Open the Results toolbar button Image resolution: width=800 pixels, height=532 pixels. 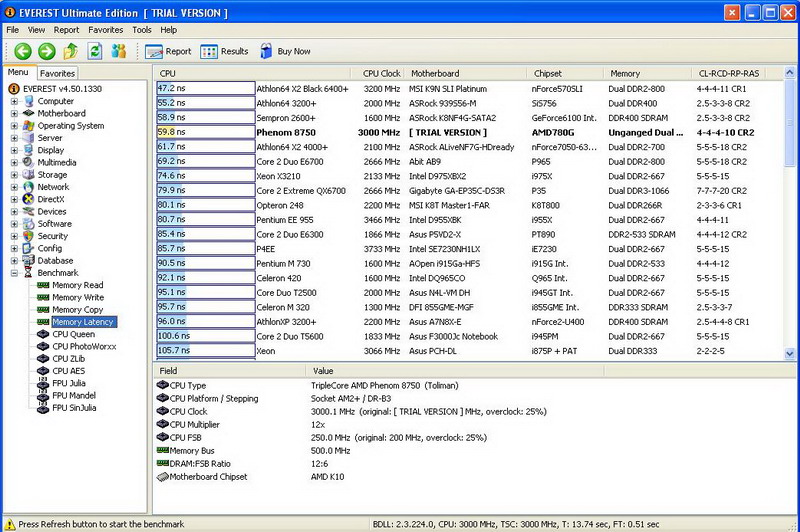click(224, 52)
